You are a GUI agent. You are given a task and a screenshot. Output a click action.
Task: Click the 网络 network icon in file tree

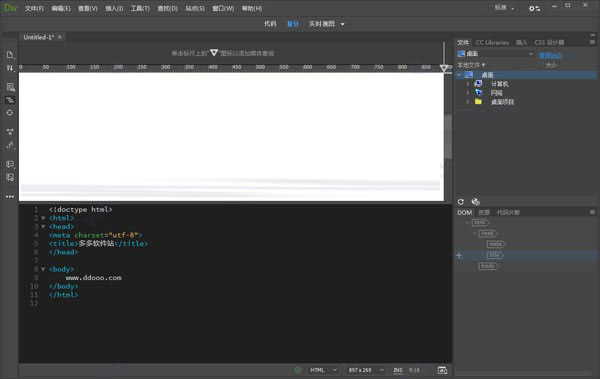[478, 93]
